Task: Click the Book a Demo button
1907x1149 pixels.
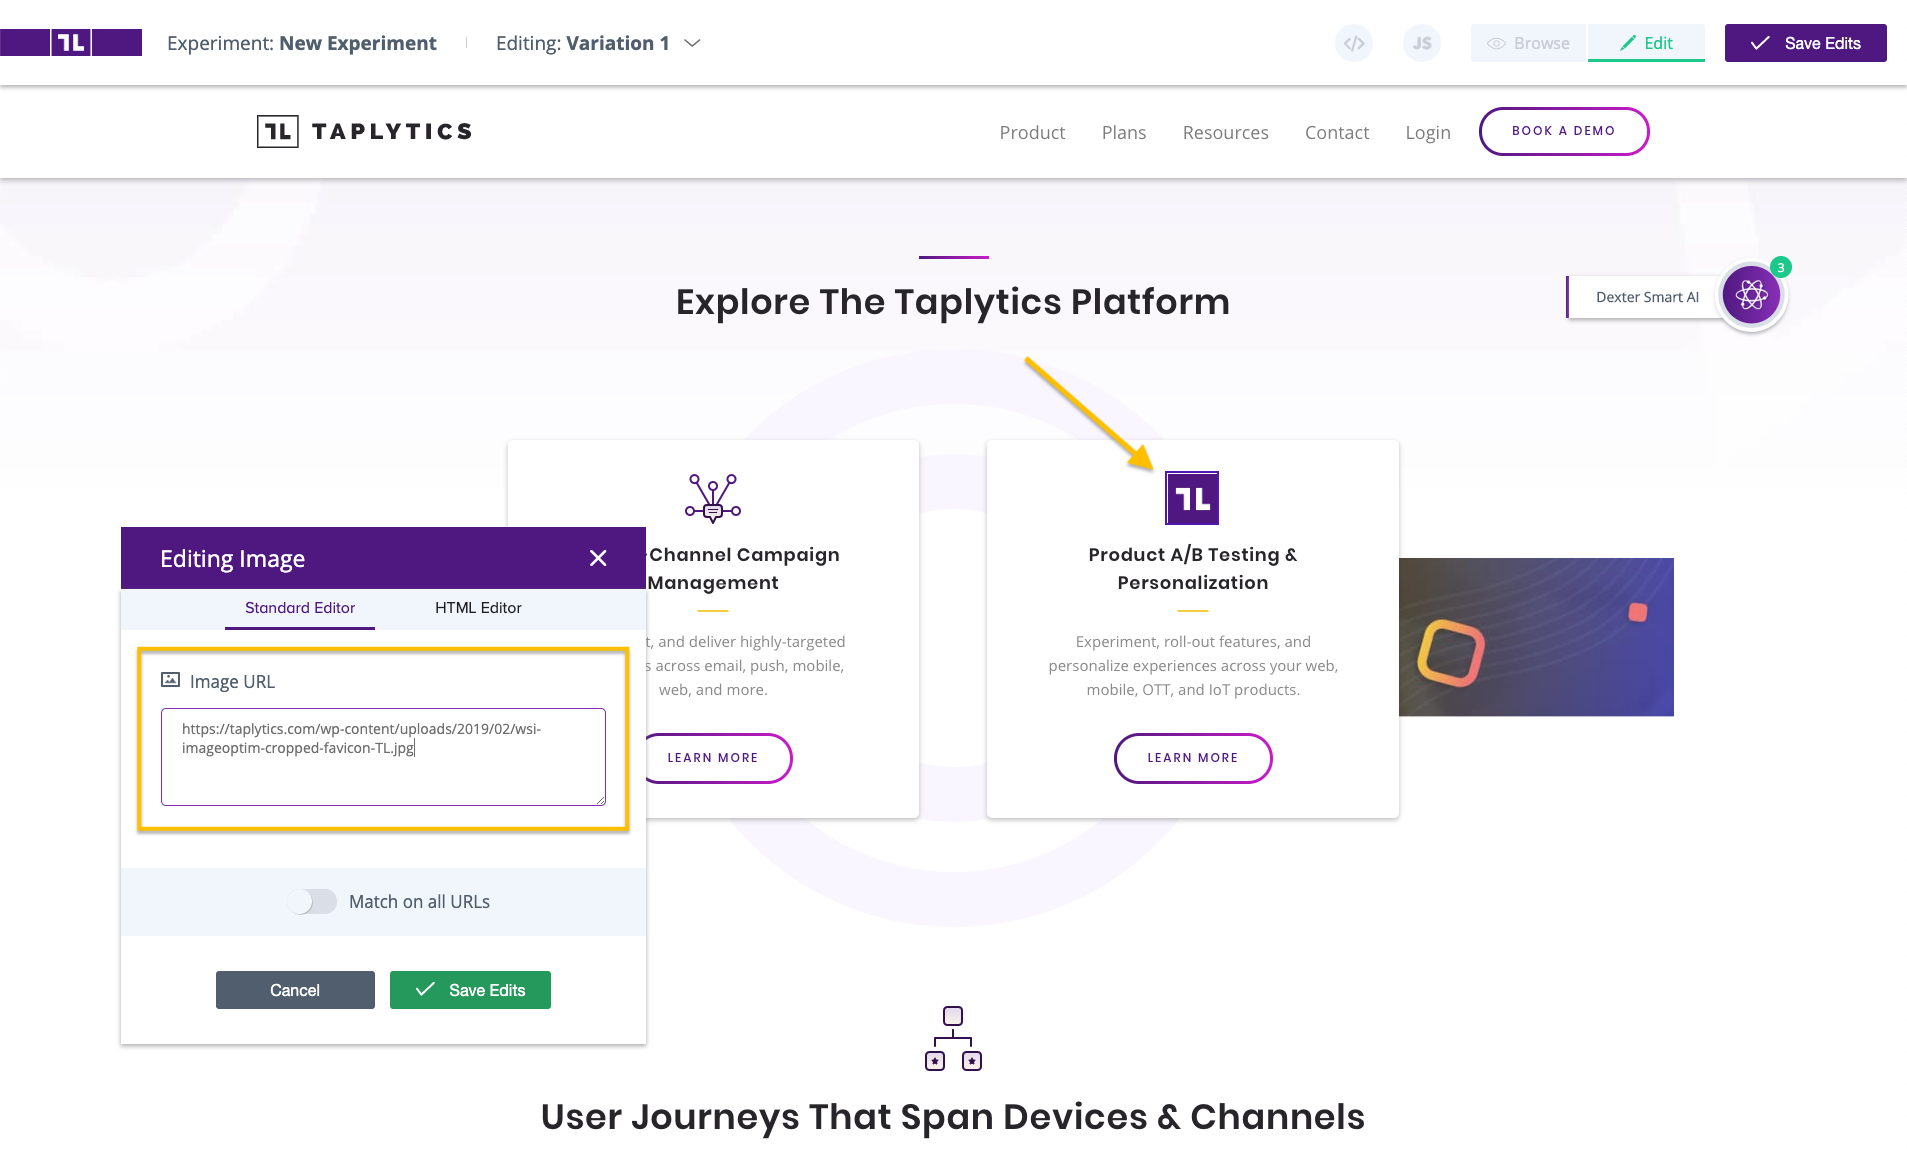Action: click(x=1563, y=131)
